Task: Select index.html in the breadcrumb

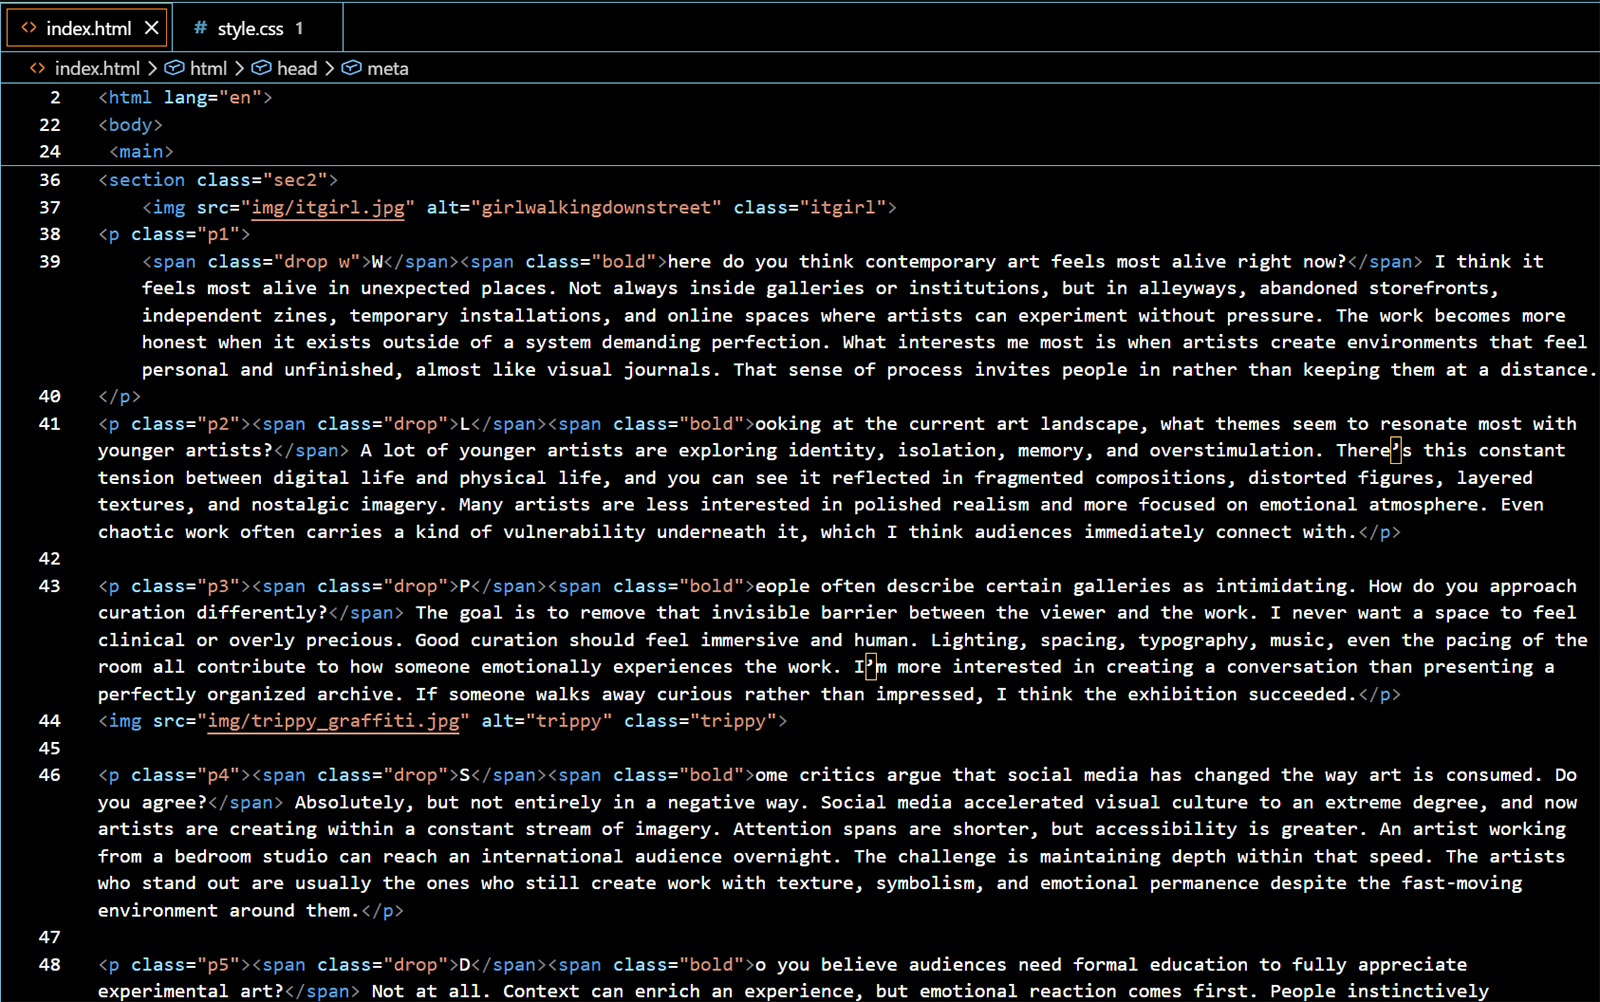Action: coord(97,68)
